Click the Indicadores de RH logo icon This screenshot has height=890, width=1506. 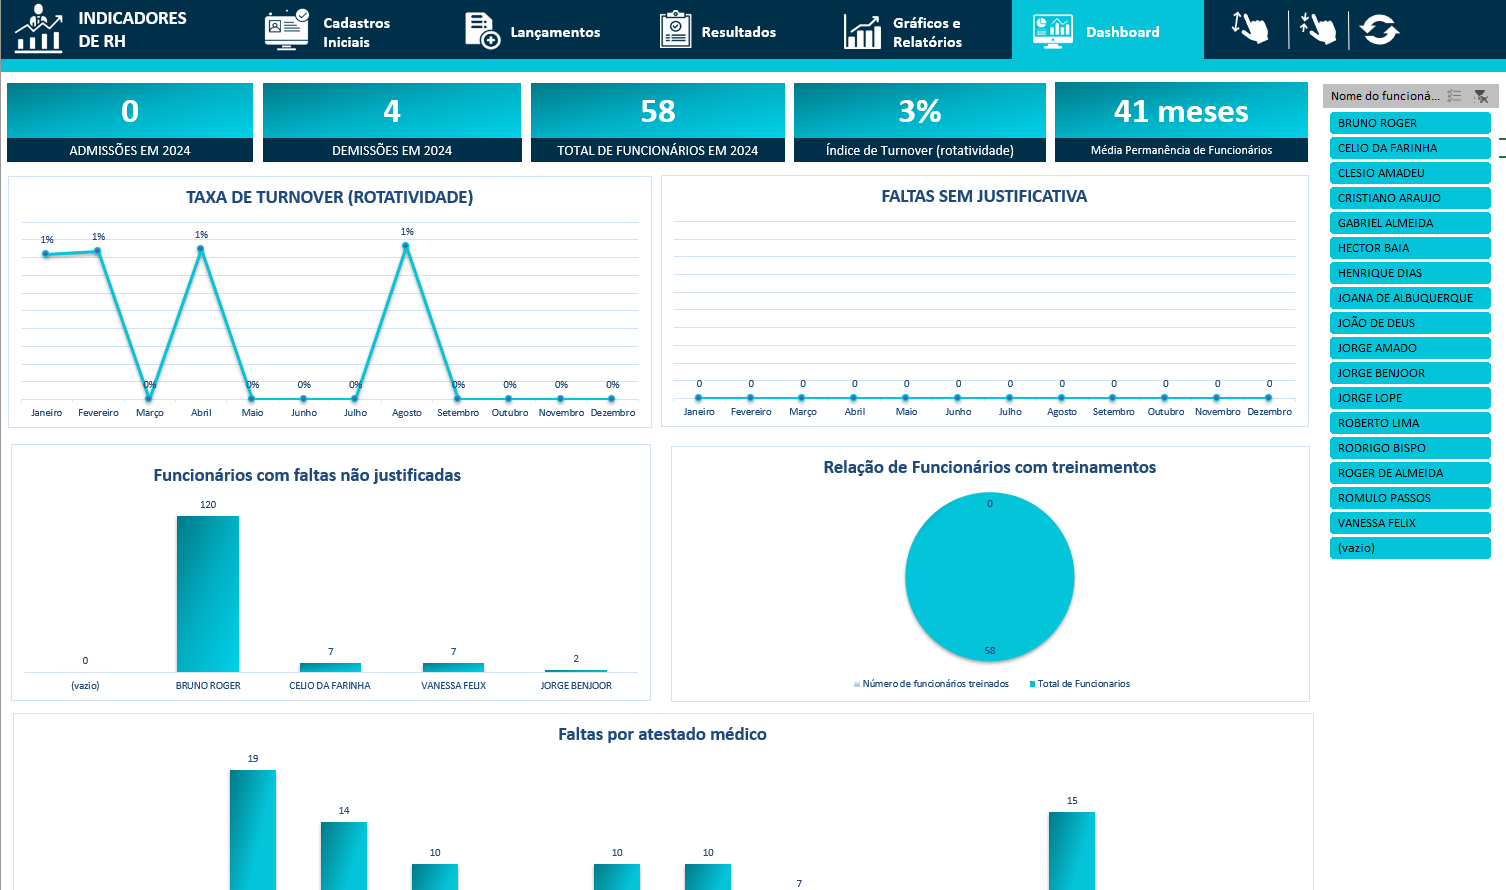[x=39, y=29]
